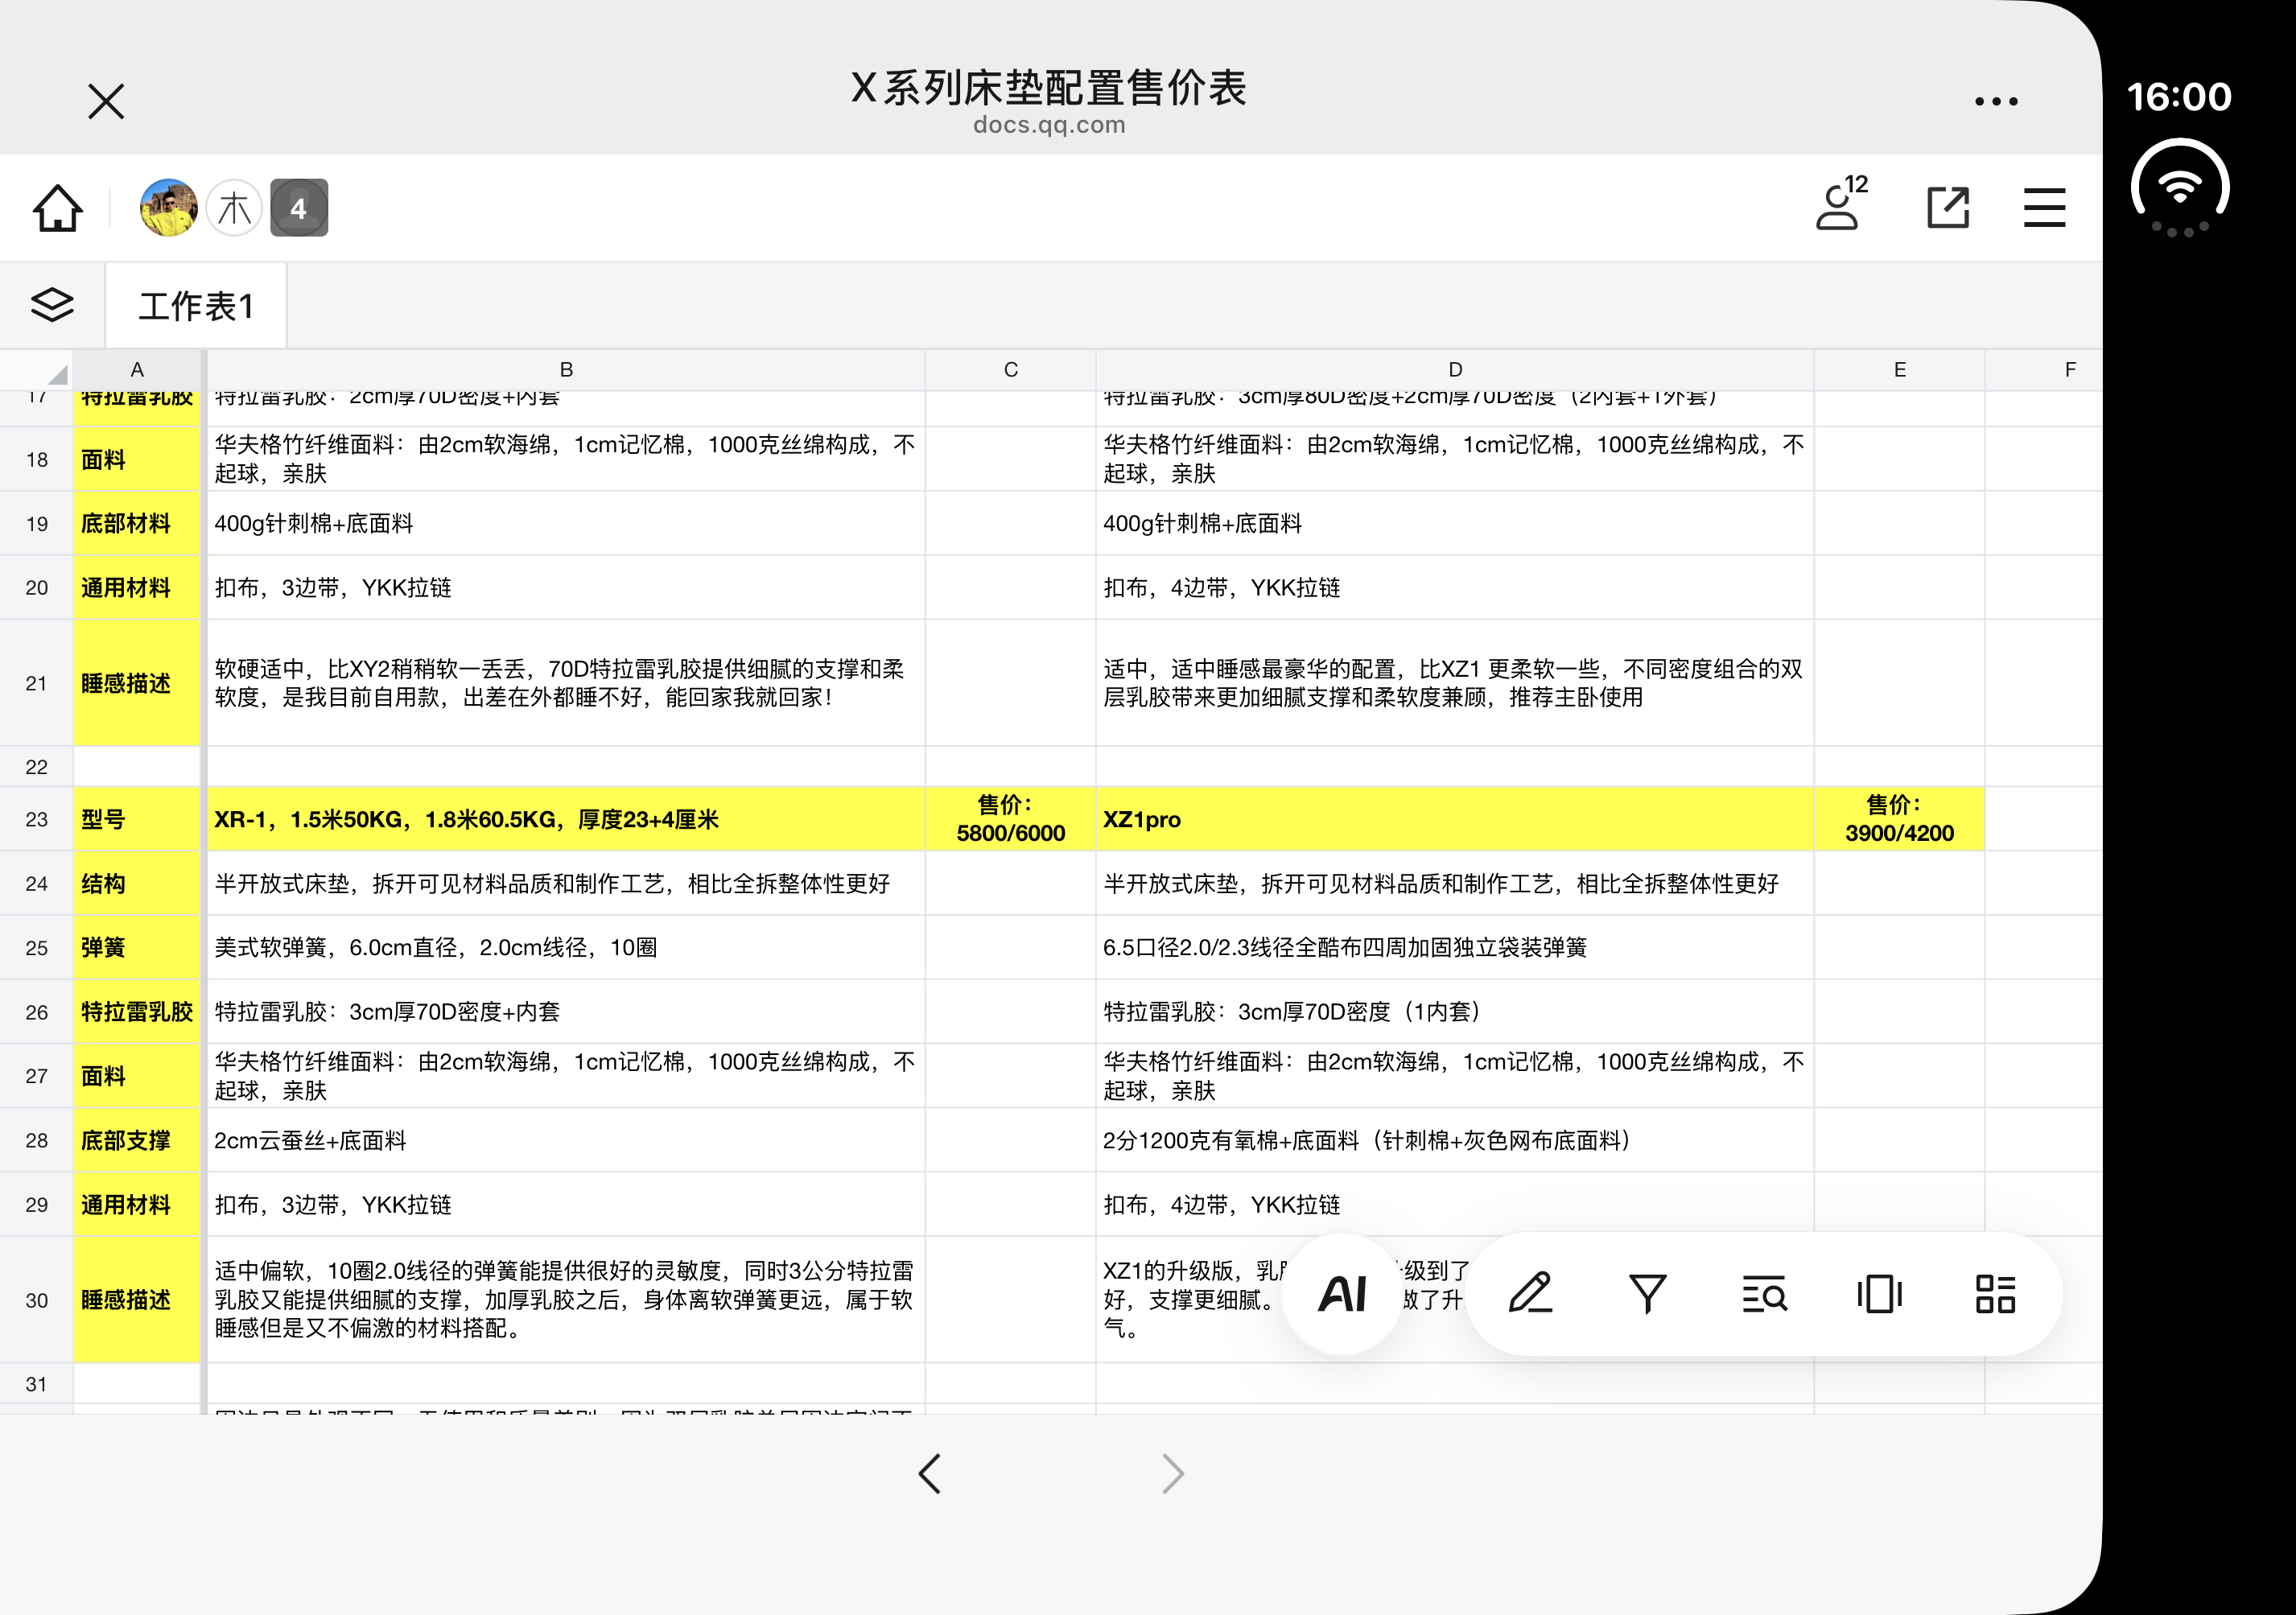Select the 底部支撑 label cell

click(x=137, y=1140)
